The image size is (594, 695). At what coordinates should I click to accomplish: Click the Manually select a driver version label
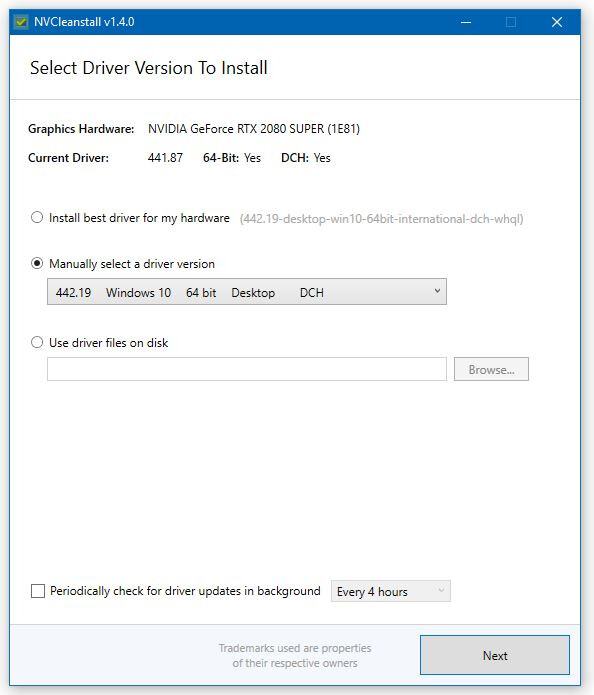pos(132,264)
